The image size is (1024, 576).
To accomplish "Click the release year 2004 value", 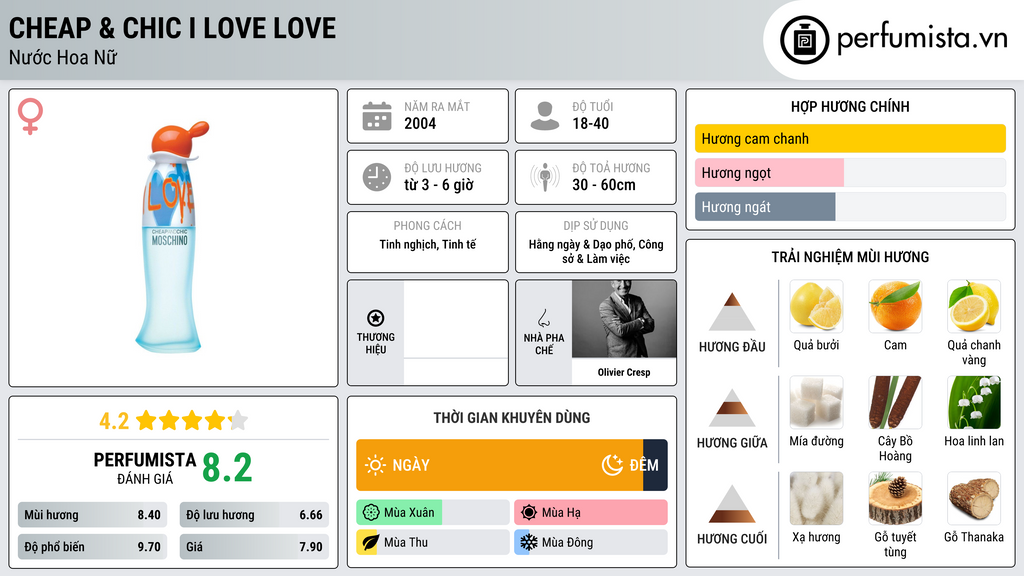I will click(x=420, y=123).
